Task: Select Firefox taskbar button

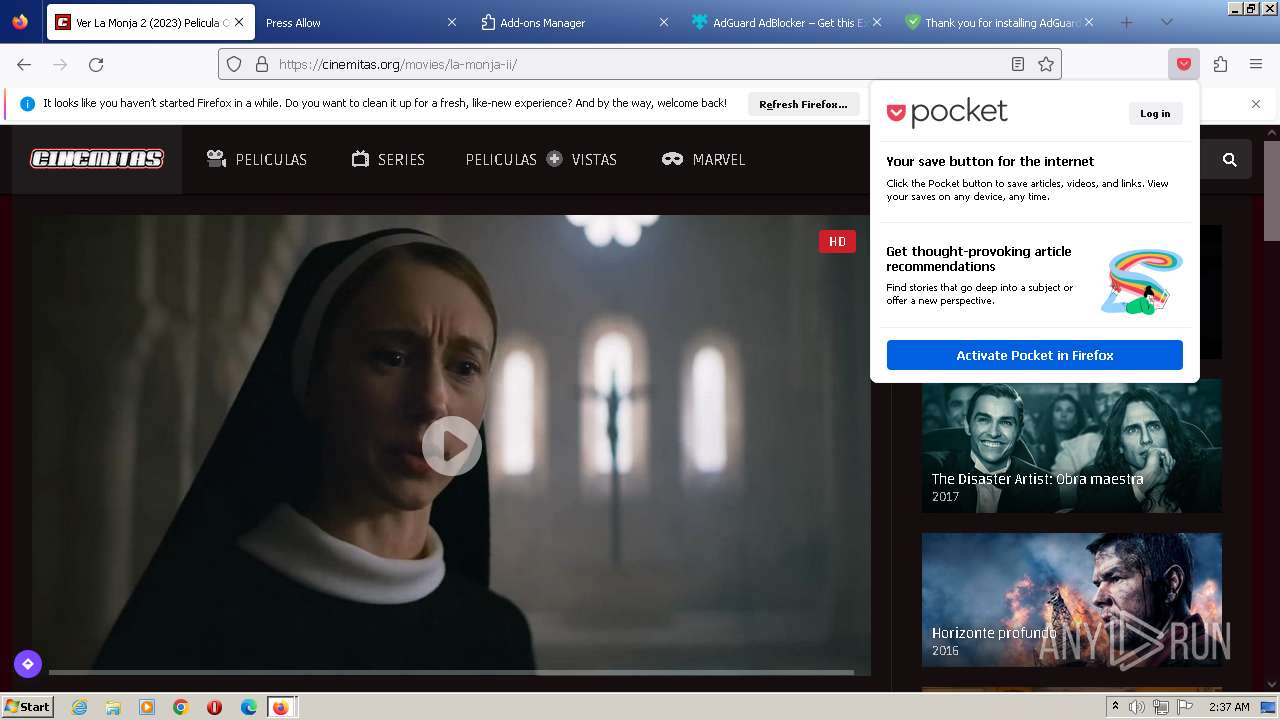Action: pos(281,707)
